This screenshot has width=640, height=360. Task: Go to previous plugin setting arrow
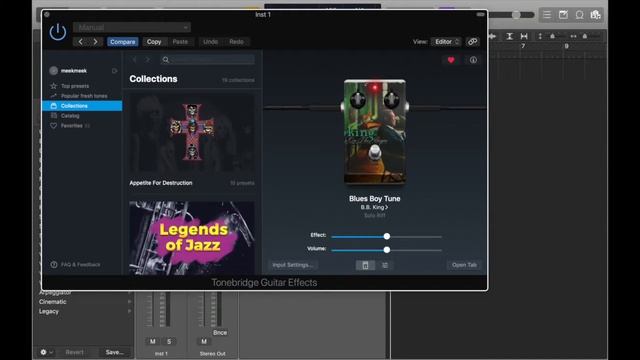[x=80, y=42]
